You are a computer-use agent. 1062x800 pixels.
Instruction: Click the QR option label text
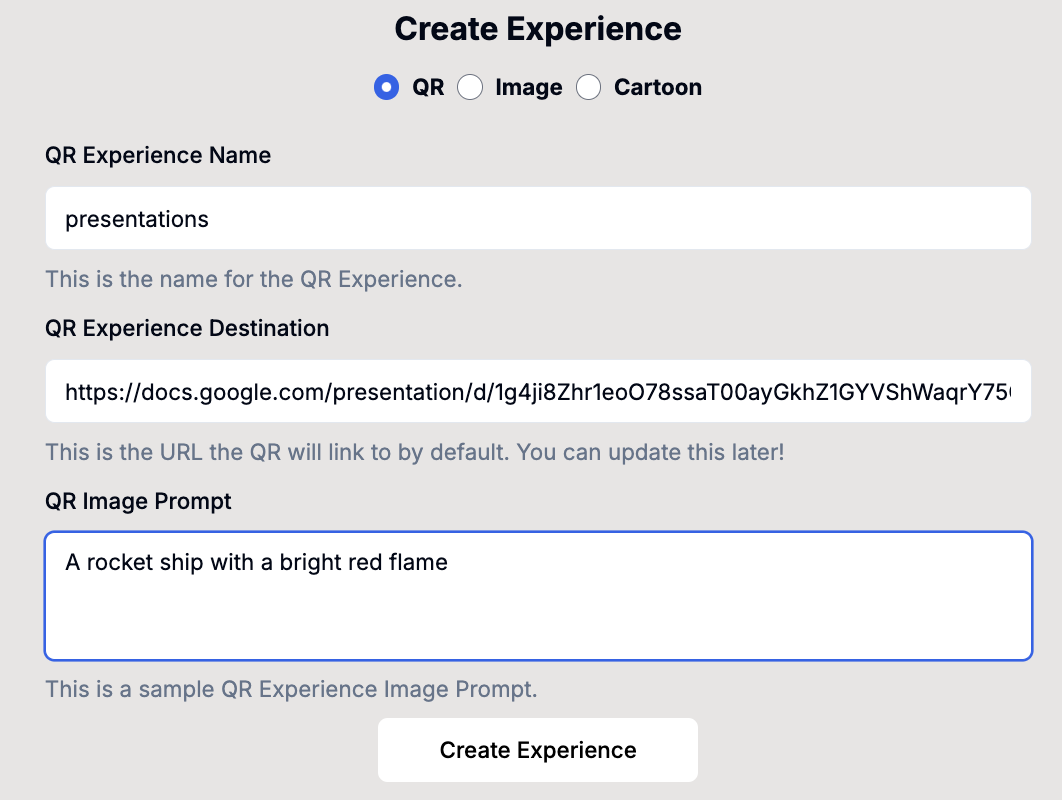(x=430, y=87)
